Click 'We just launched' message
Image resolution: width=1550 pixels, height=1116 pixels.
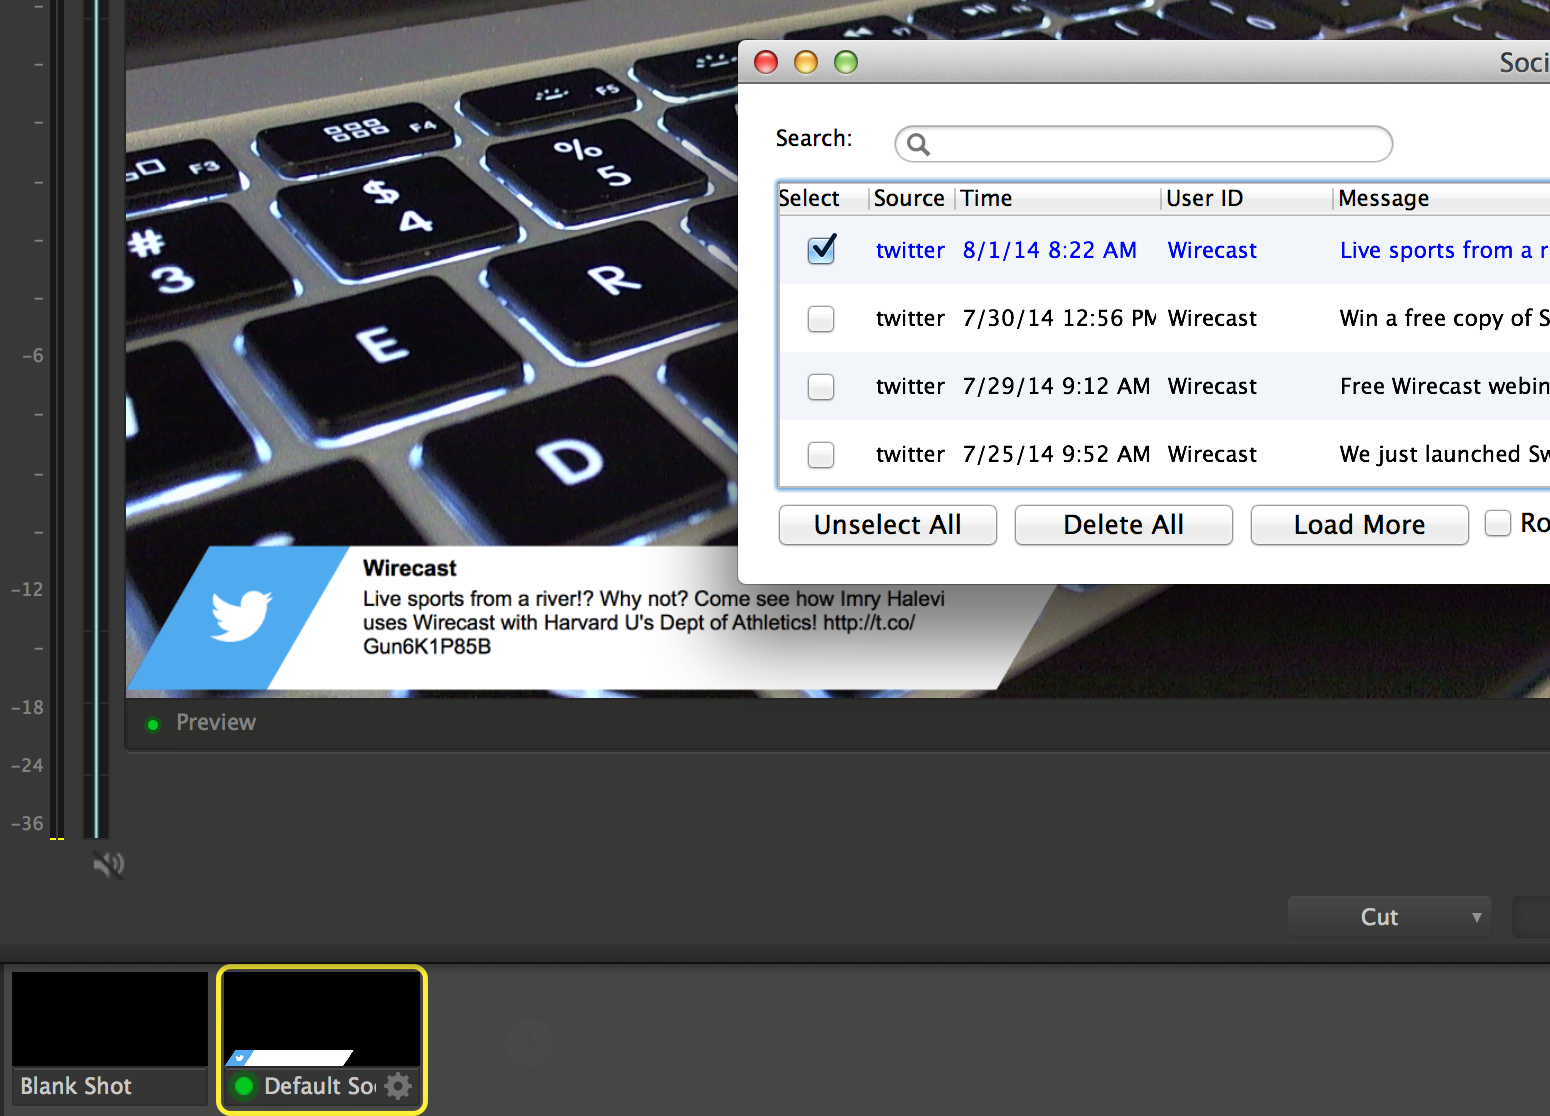(1444, 454)
